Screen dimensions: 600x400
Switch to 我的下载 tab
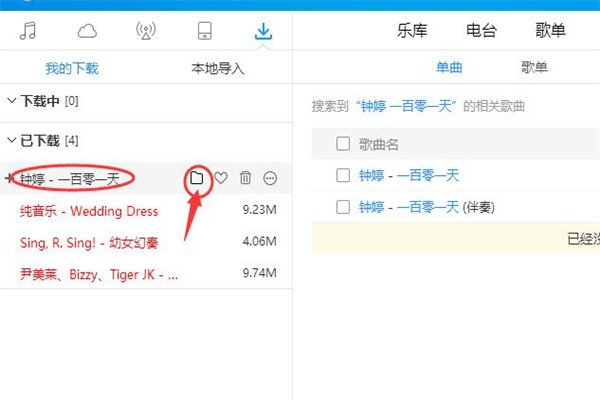72,69
